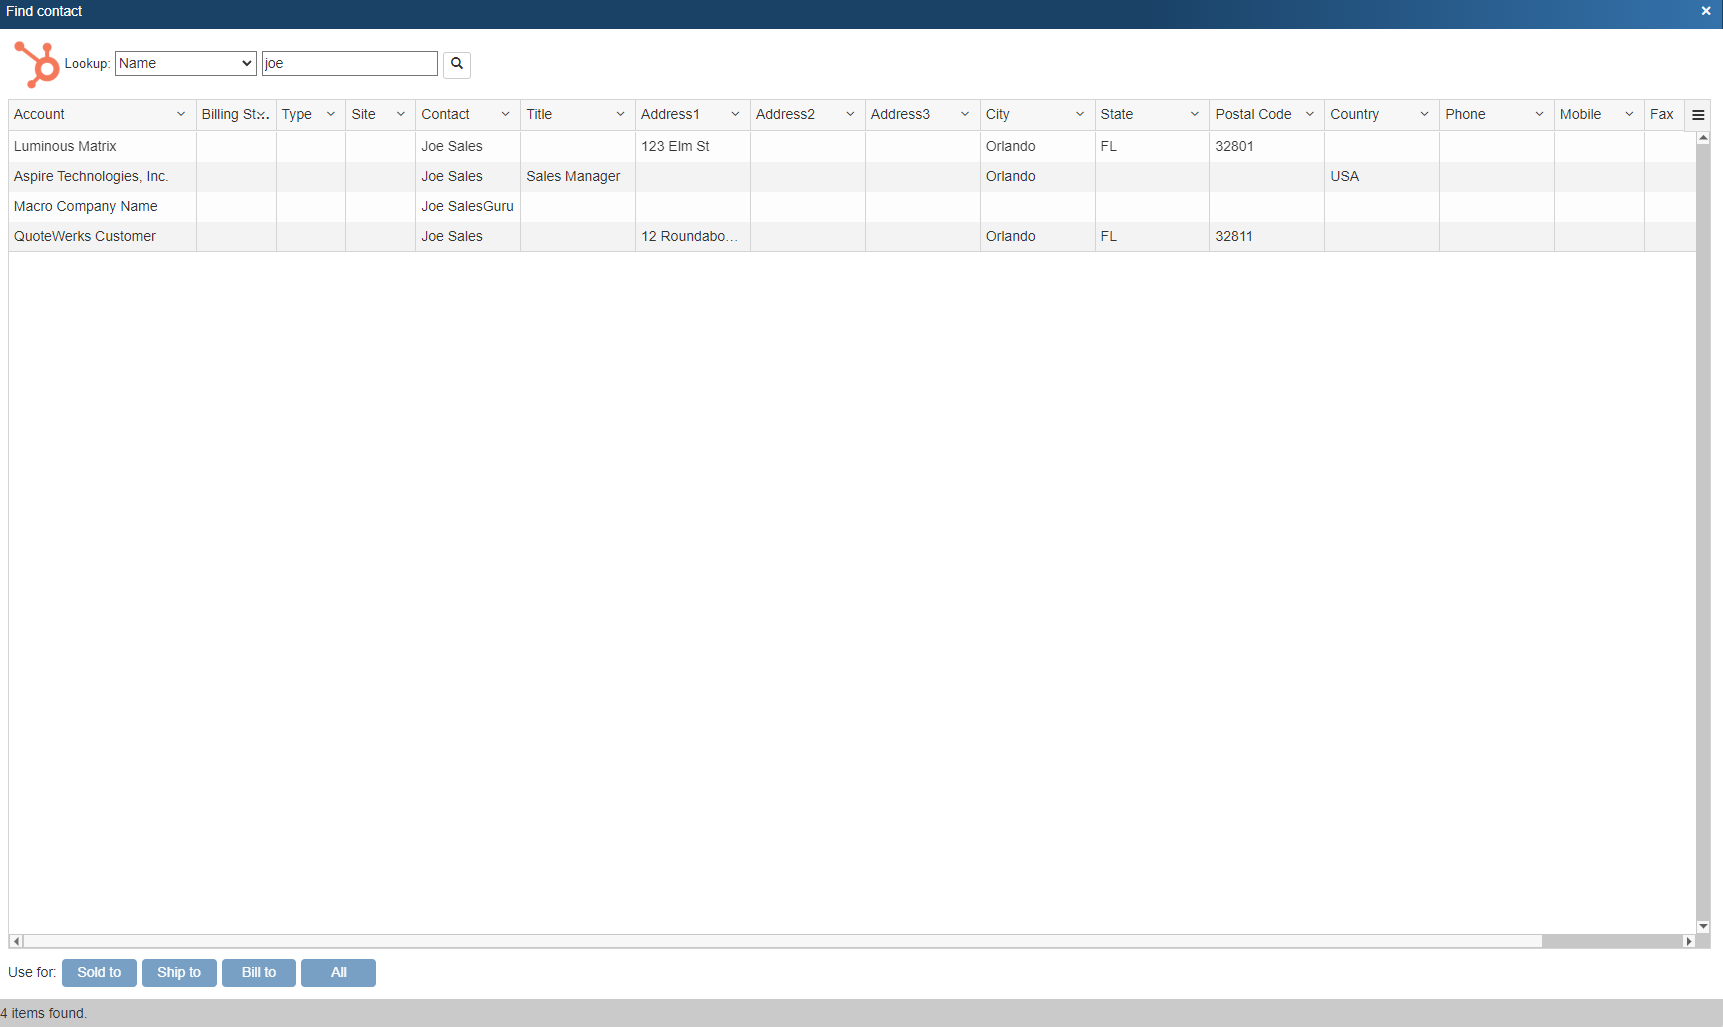Click the magnifying glass search button

tap(457, 64)
